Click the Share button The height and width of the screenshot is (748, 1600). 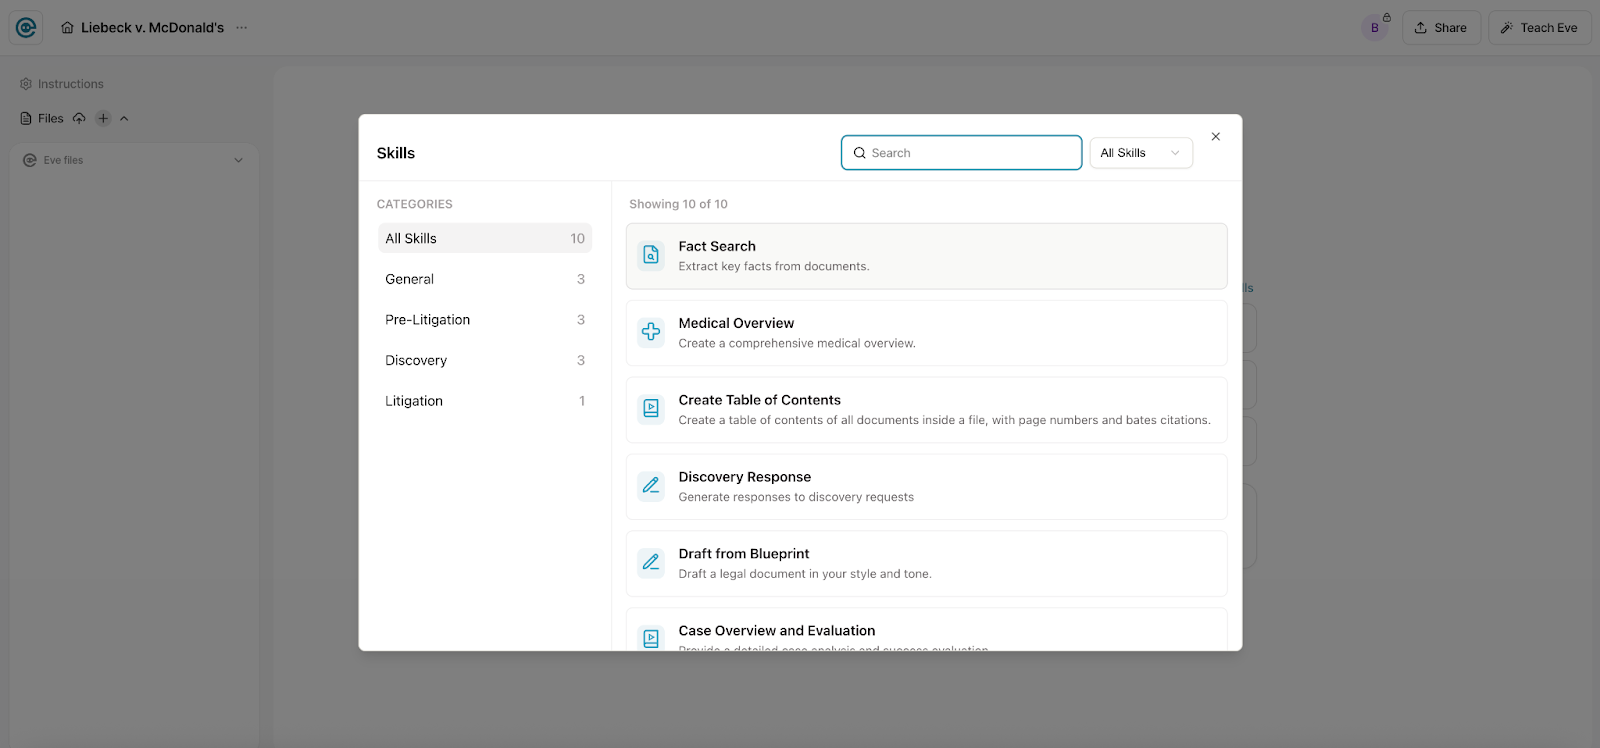(1441, 28)
